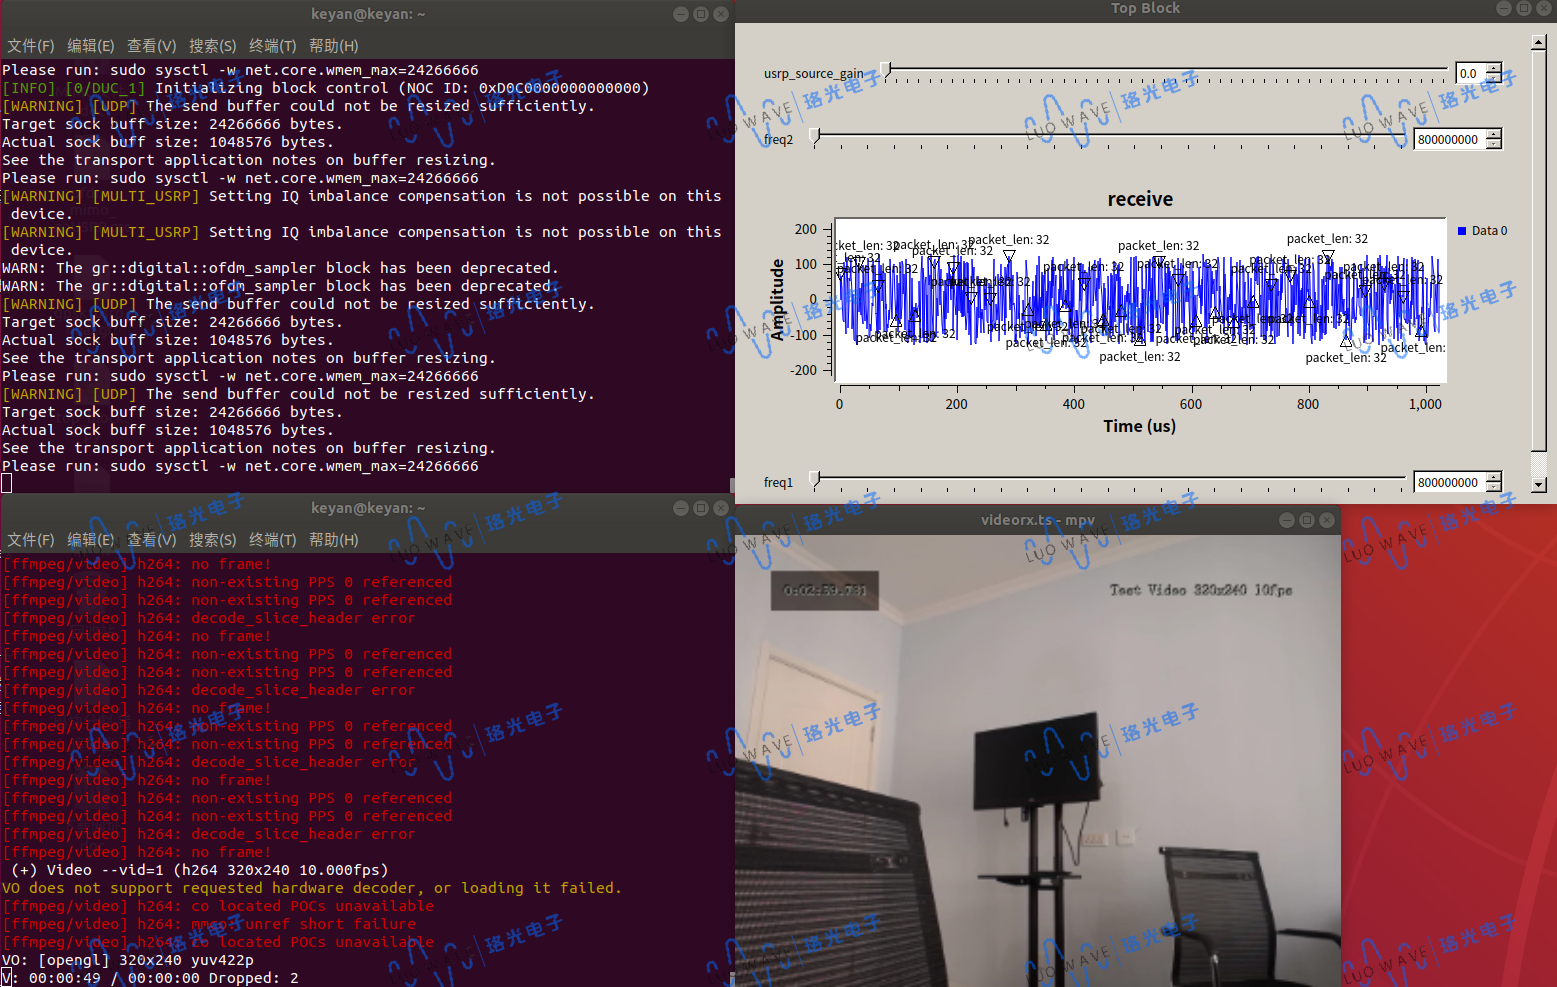Close the videorx.ts mpv window
This screenshot has width=1557, height=987.
(1327, 520)
